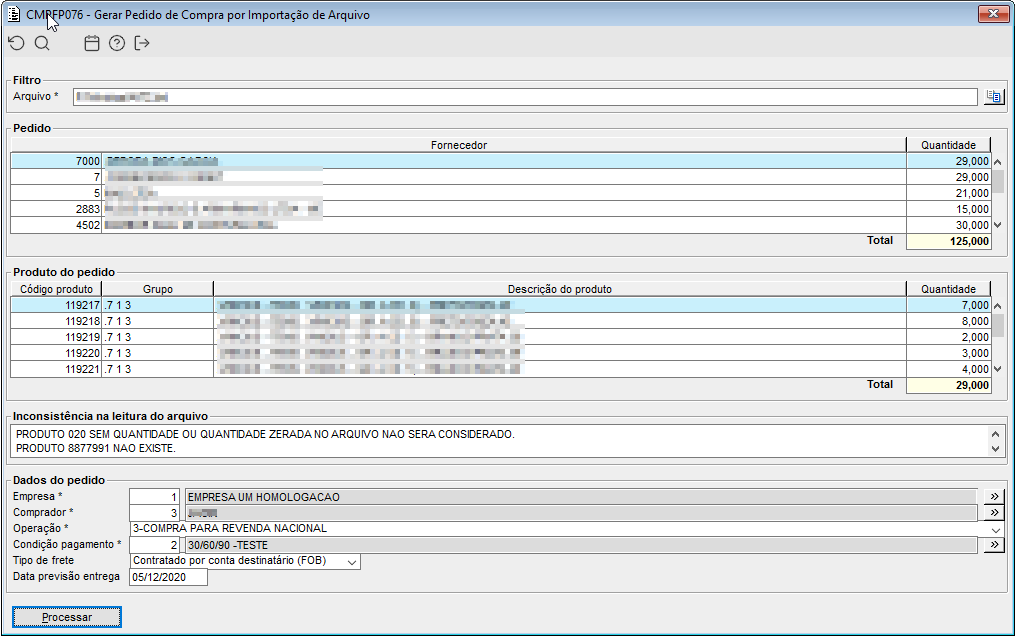This screenshot has width=1018, height=638.
Task: Click the window document icon in title bar
Action: coord(14,14)
